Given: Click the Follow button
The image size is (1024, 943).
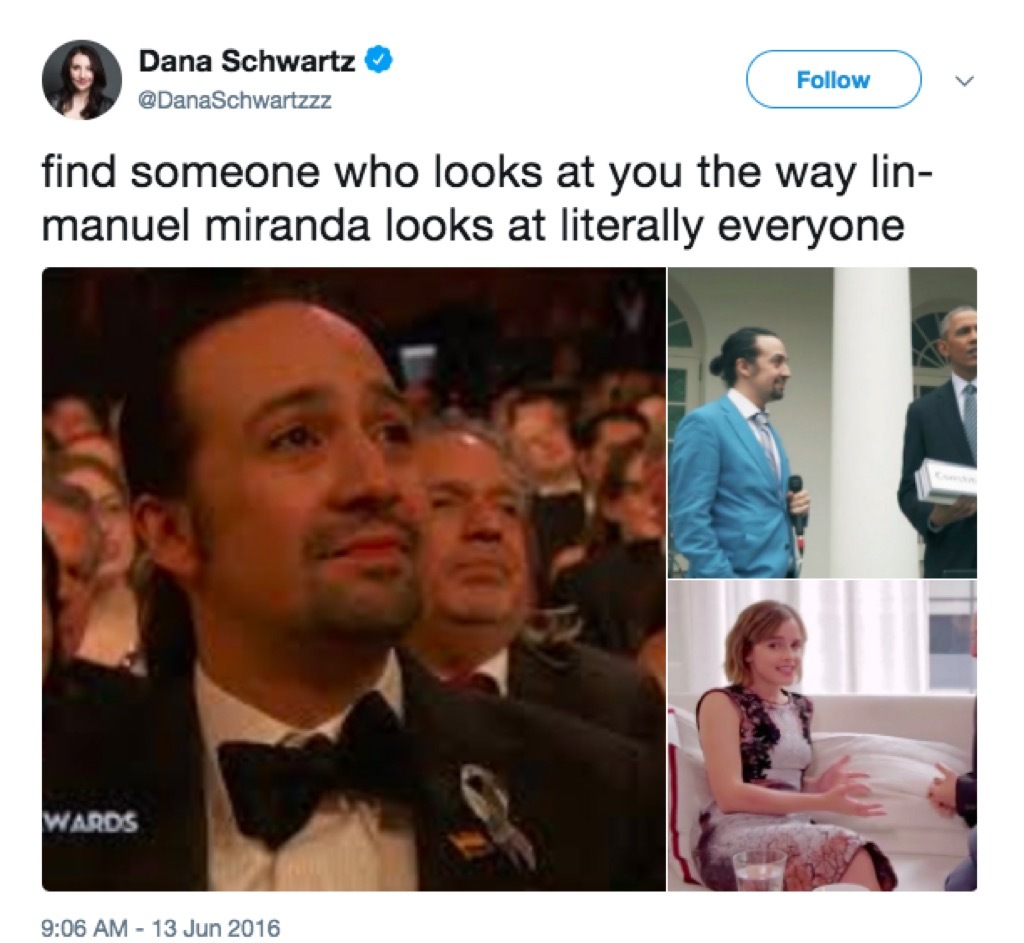Looking at the screenshot, I should (834, 81).
